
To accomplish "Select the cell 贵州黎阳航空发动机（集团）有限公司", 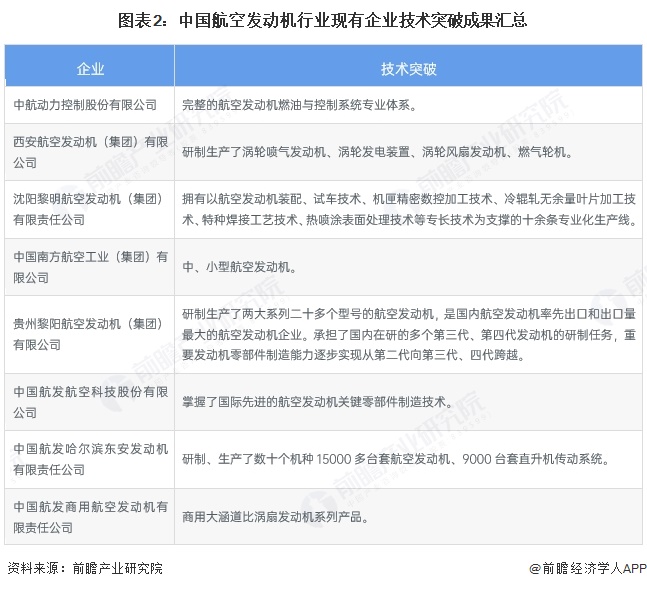I will click(90, 334).
